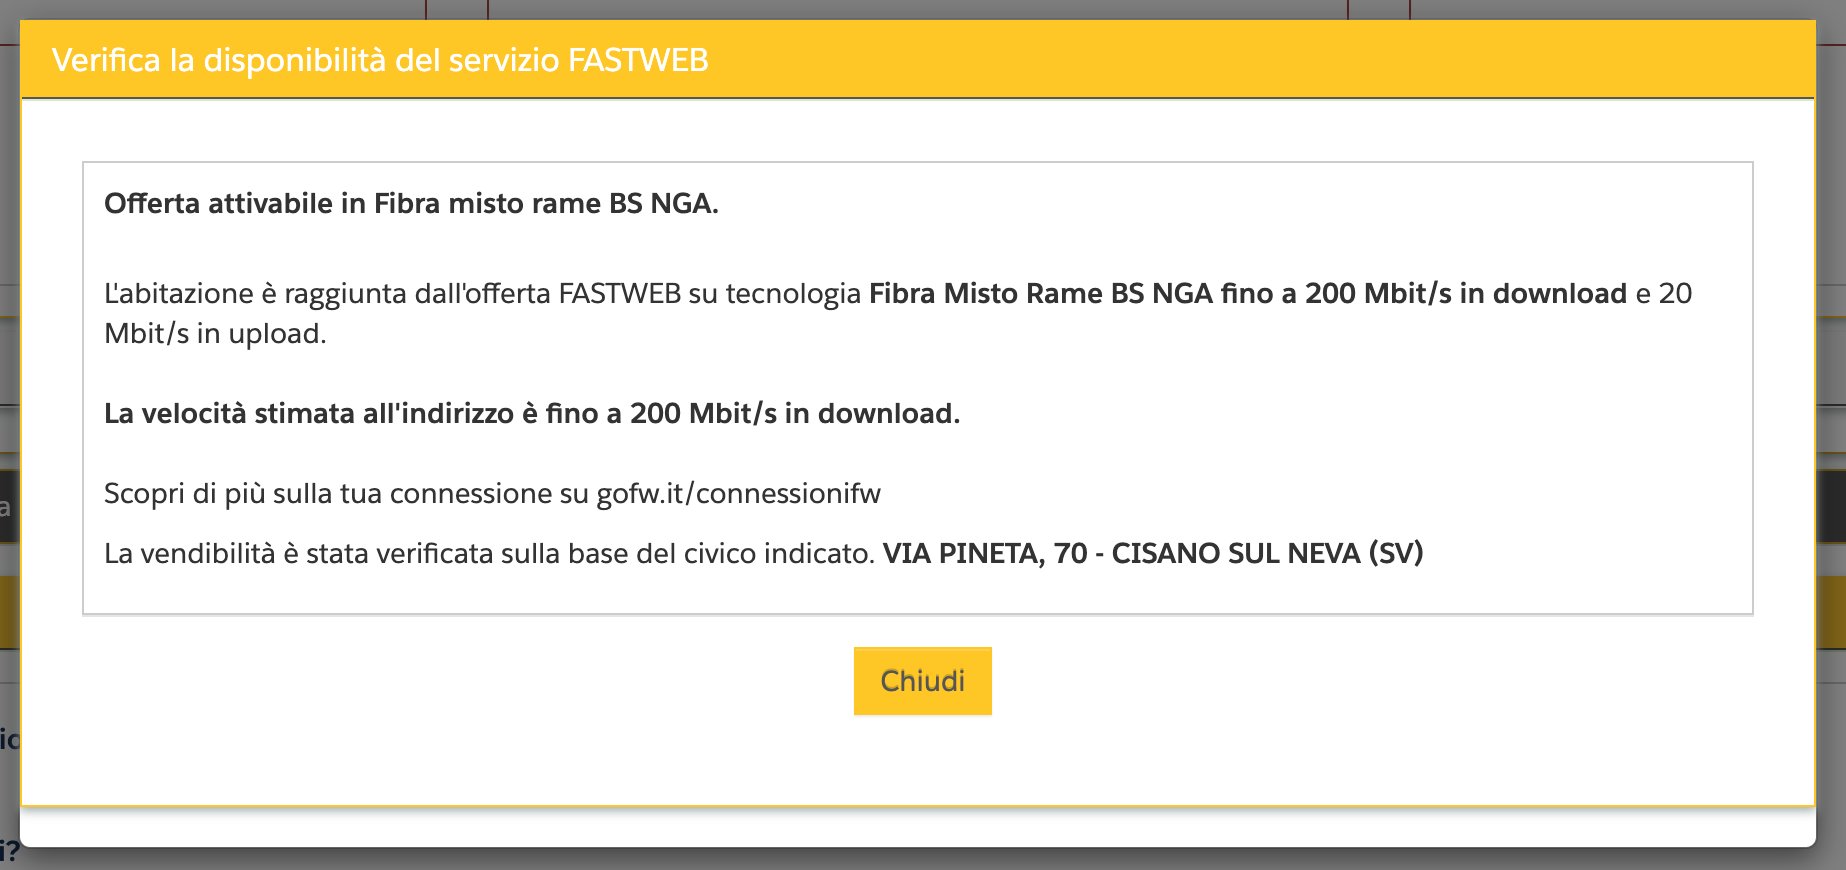Select heading "Offerta attivabile in Fibra misto rame BS NGA."
The width and height of the screenshot is (1846, 870).
click(411, 204)
